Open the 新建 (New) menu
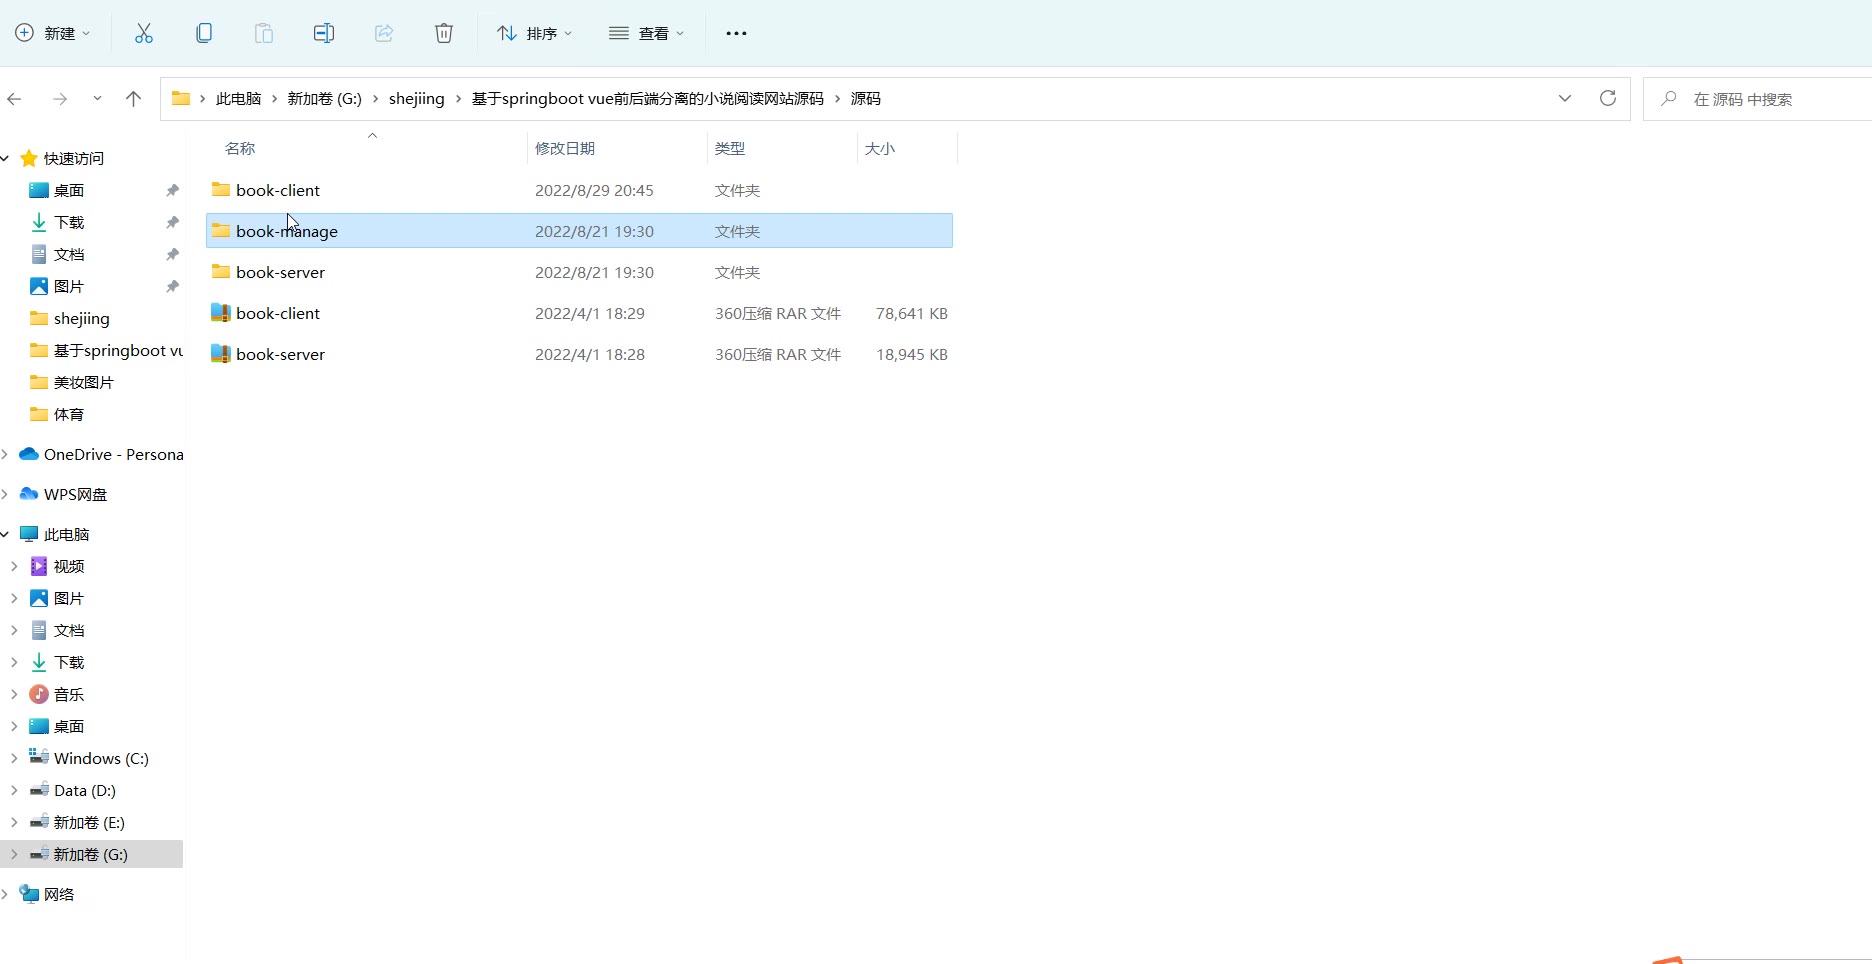The width and height of the screenshot is (1872, 964). [x=53, y=33]
